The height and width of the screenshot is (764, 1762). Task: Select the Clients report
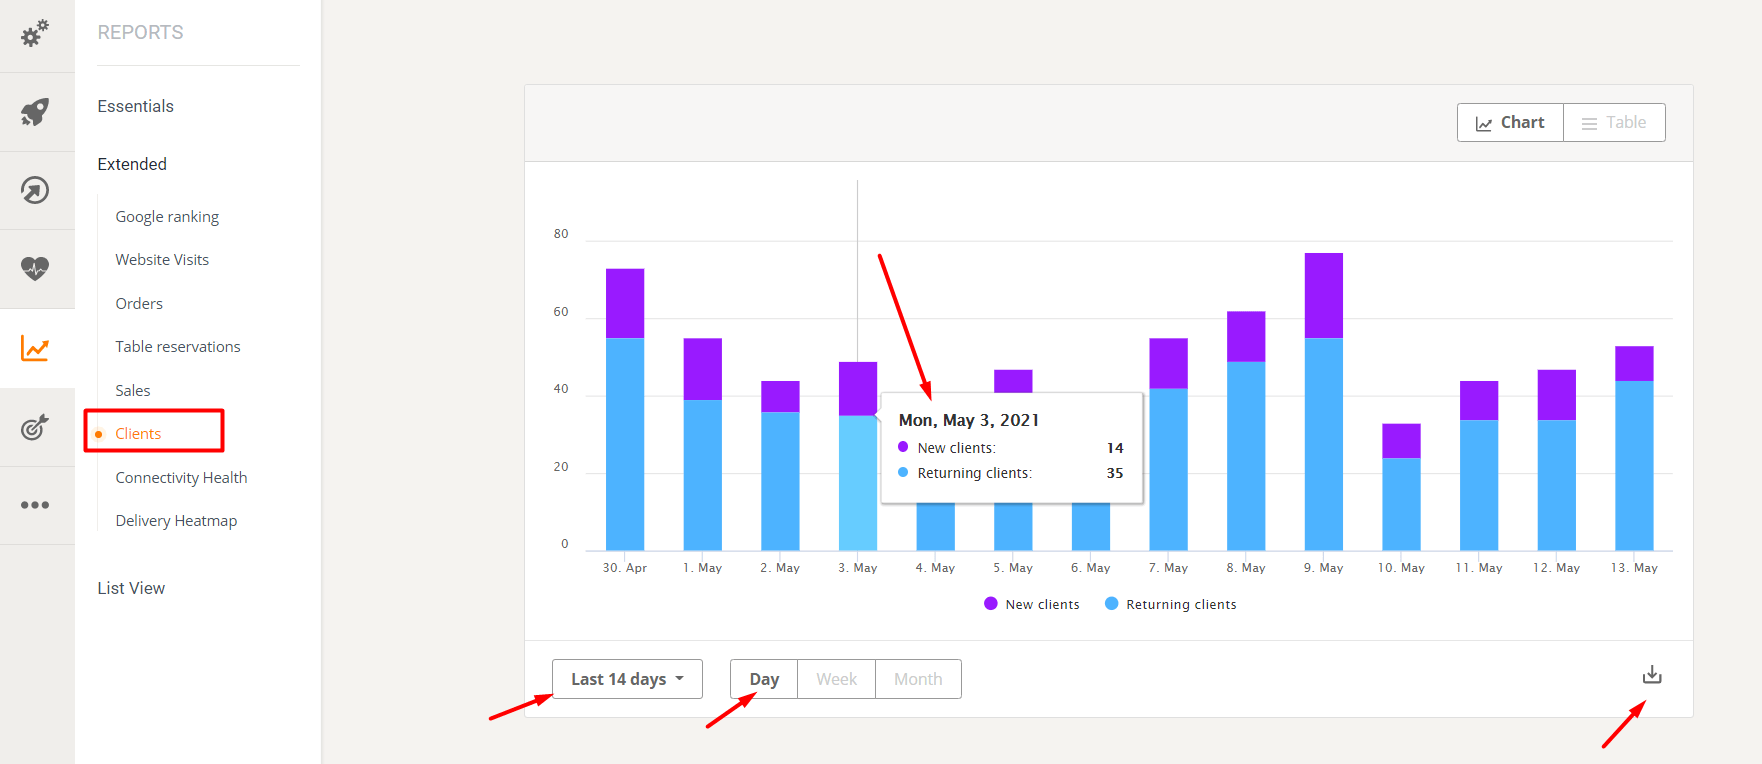point(138,434)
